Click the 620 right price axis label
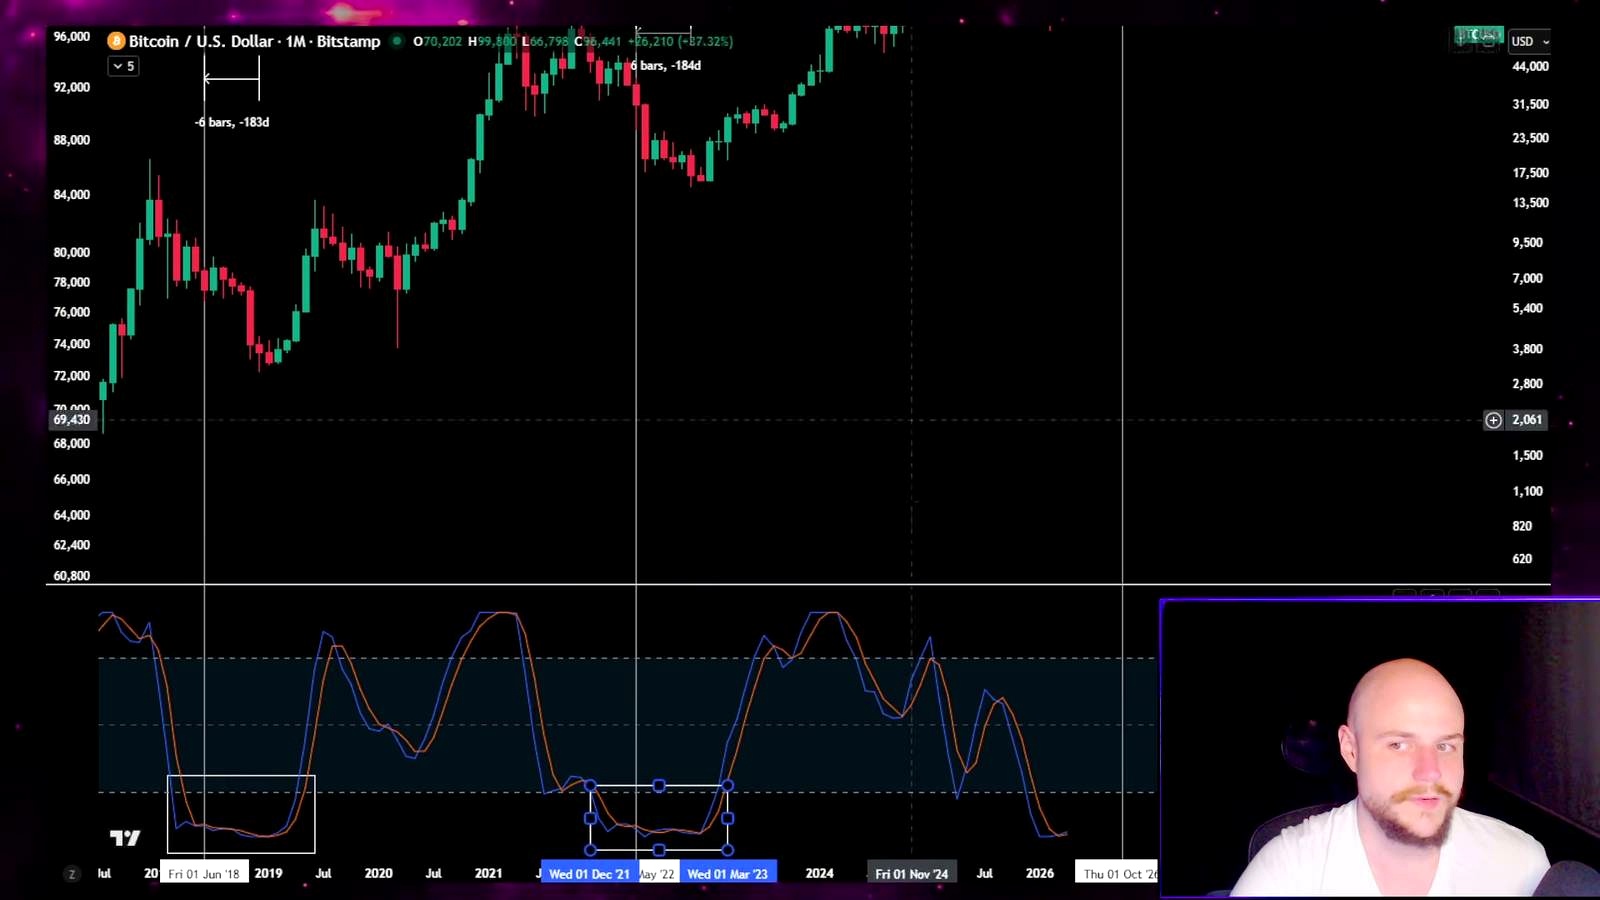Image resolution: width=1600 pixels, height=900 pixels. 1522,559
